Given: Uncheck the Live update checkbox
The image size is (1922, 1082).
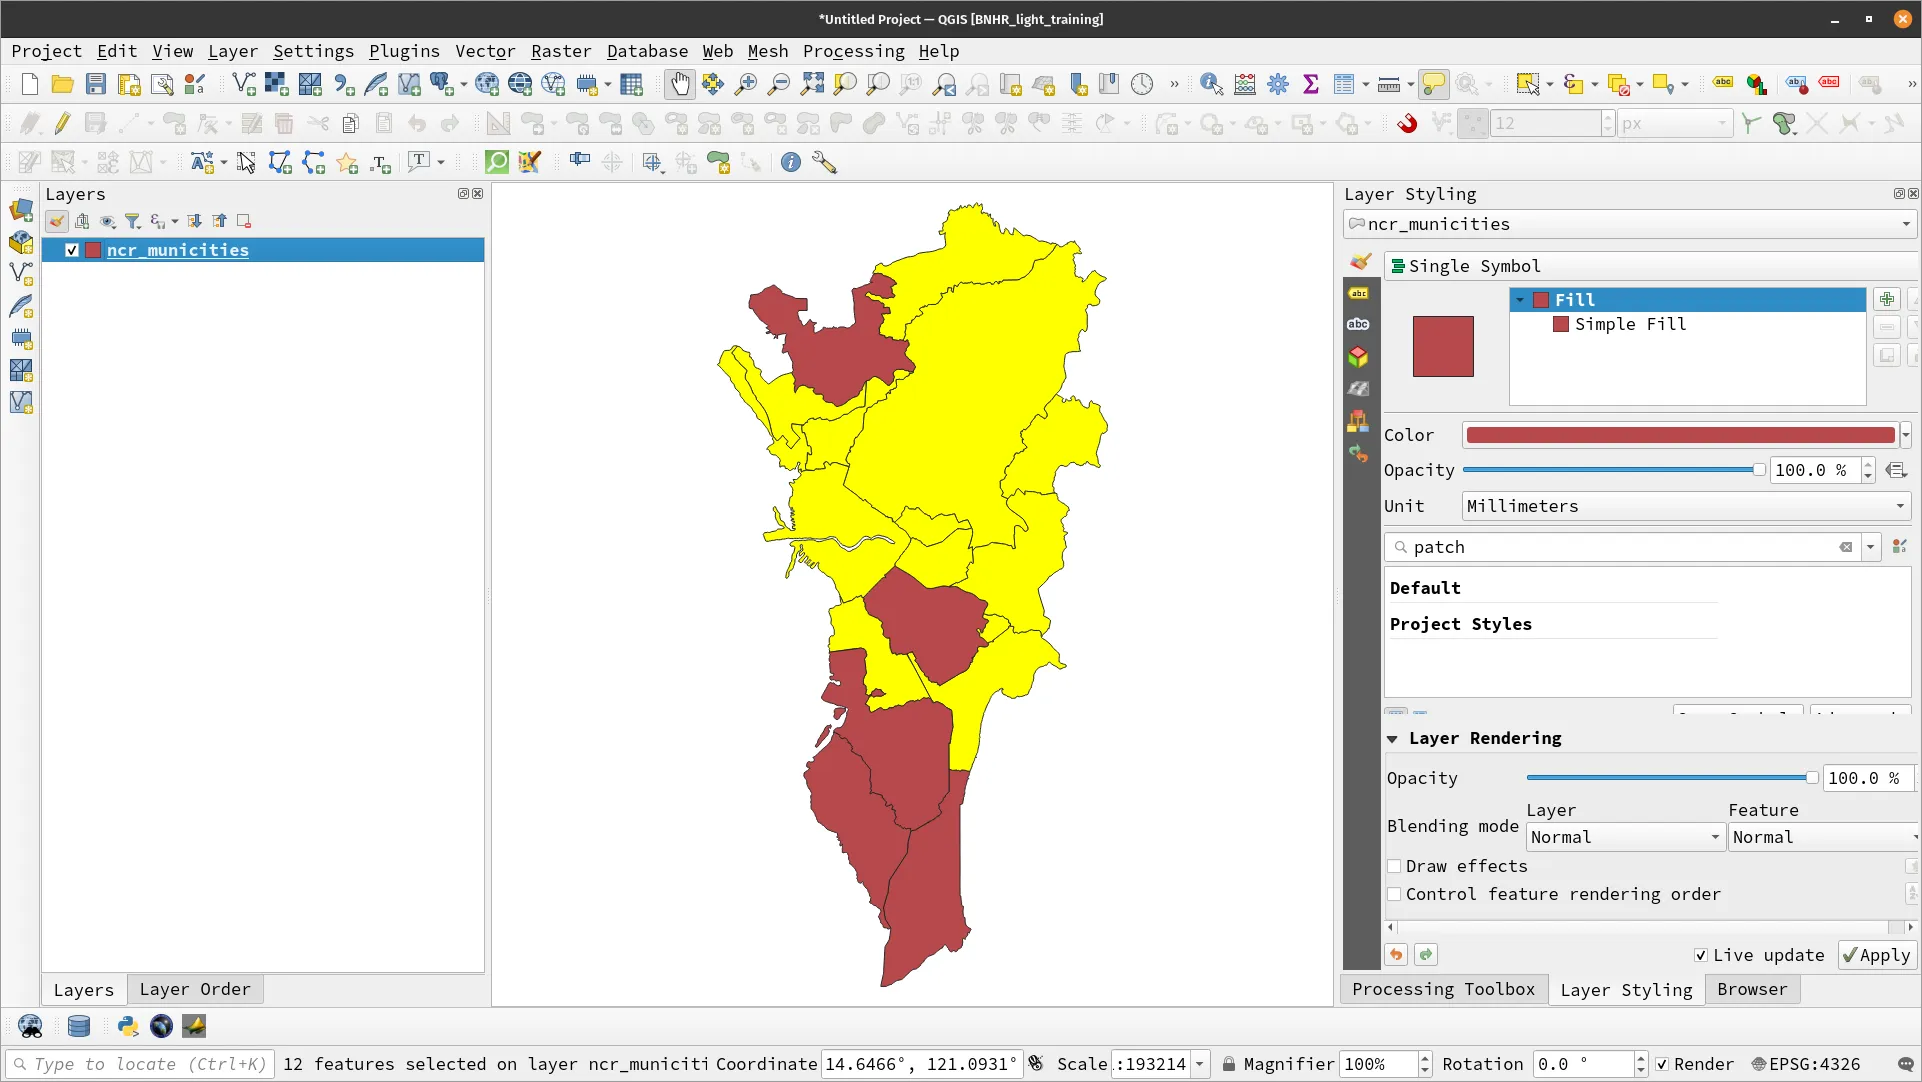Looking at the screenshot, I should pyautogui.click(x=1700, y=955).
